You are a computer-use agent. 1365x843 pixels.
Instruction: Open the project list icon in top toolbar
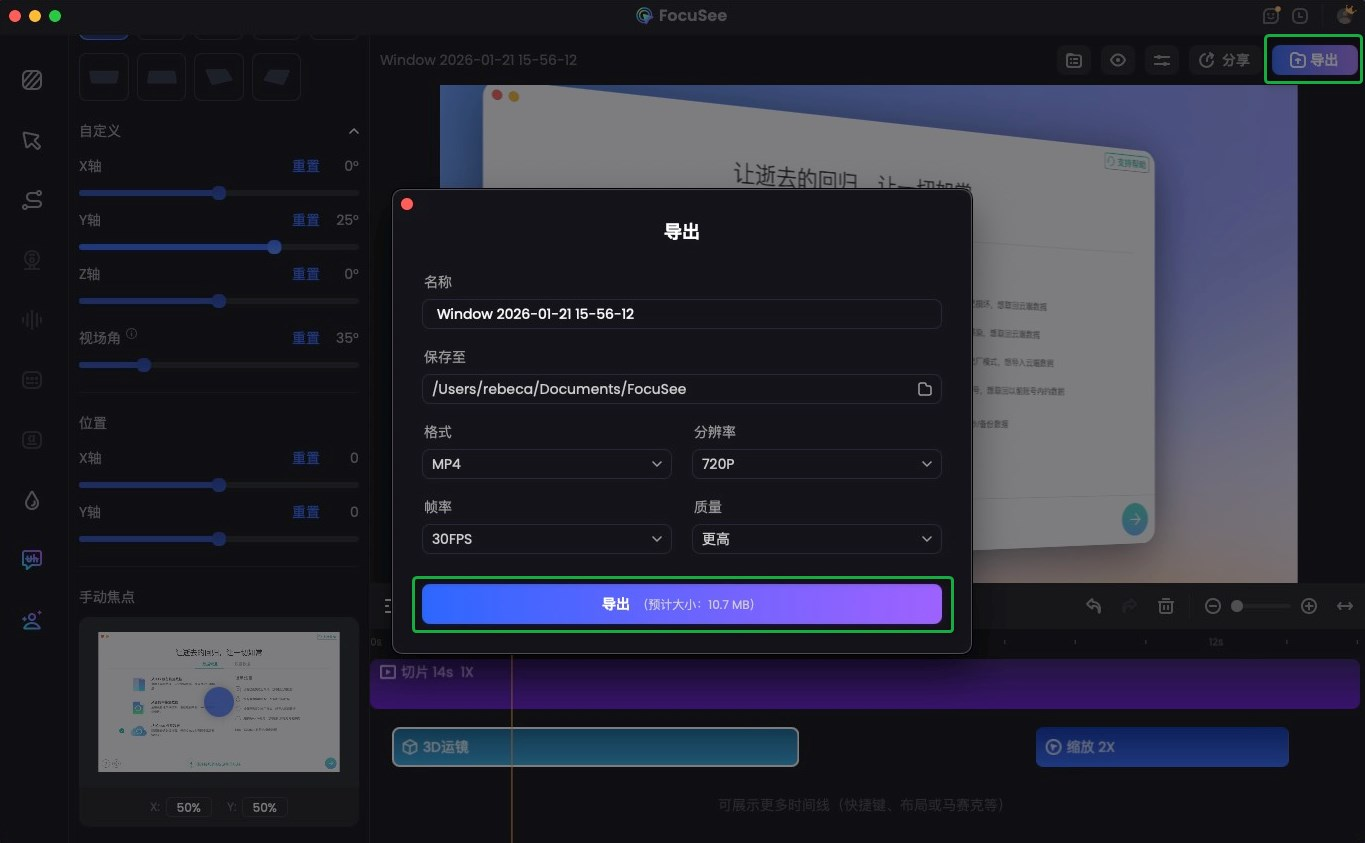point(1074,61)
